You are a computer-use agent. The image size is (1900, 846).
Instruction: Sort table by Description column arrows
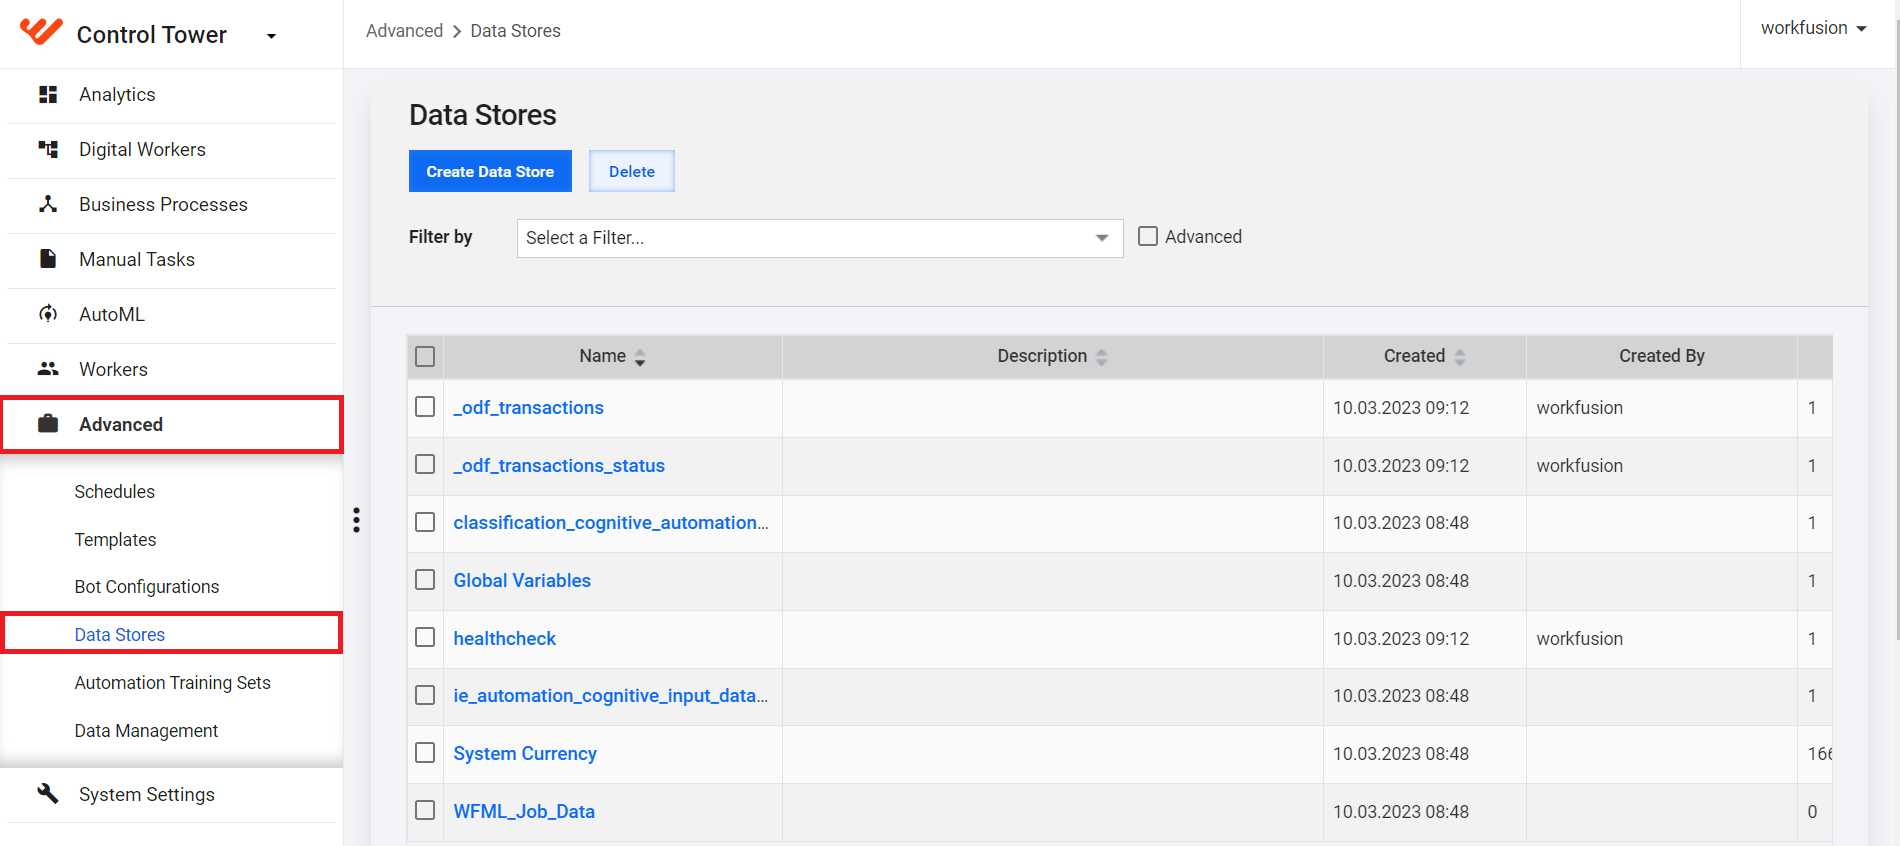pos(1101,357)
